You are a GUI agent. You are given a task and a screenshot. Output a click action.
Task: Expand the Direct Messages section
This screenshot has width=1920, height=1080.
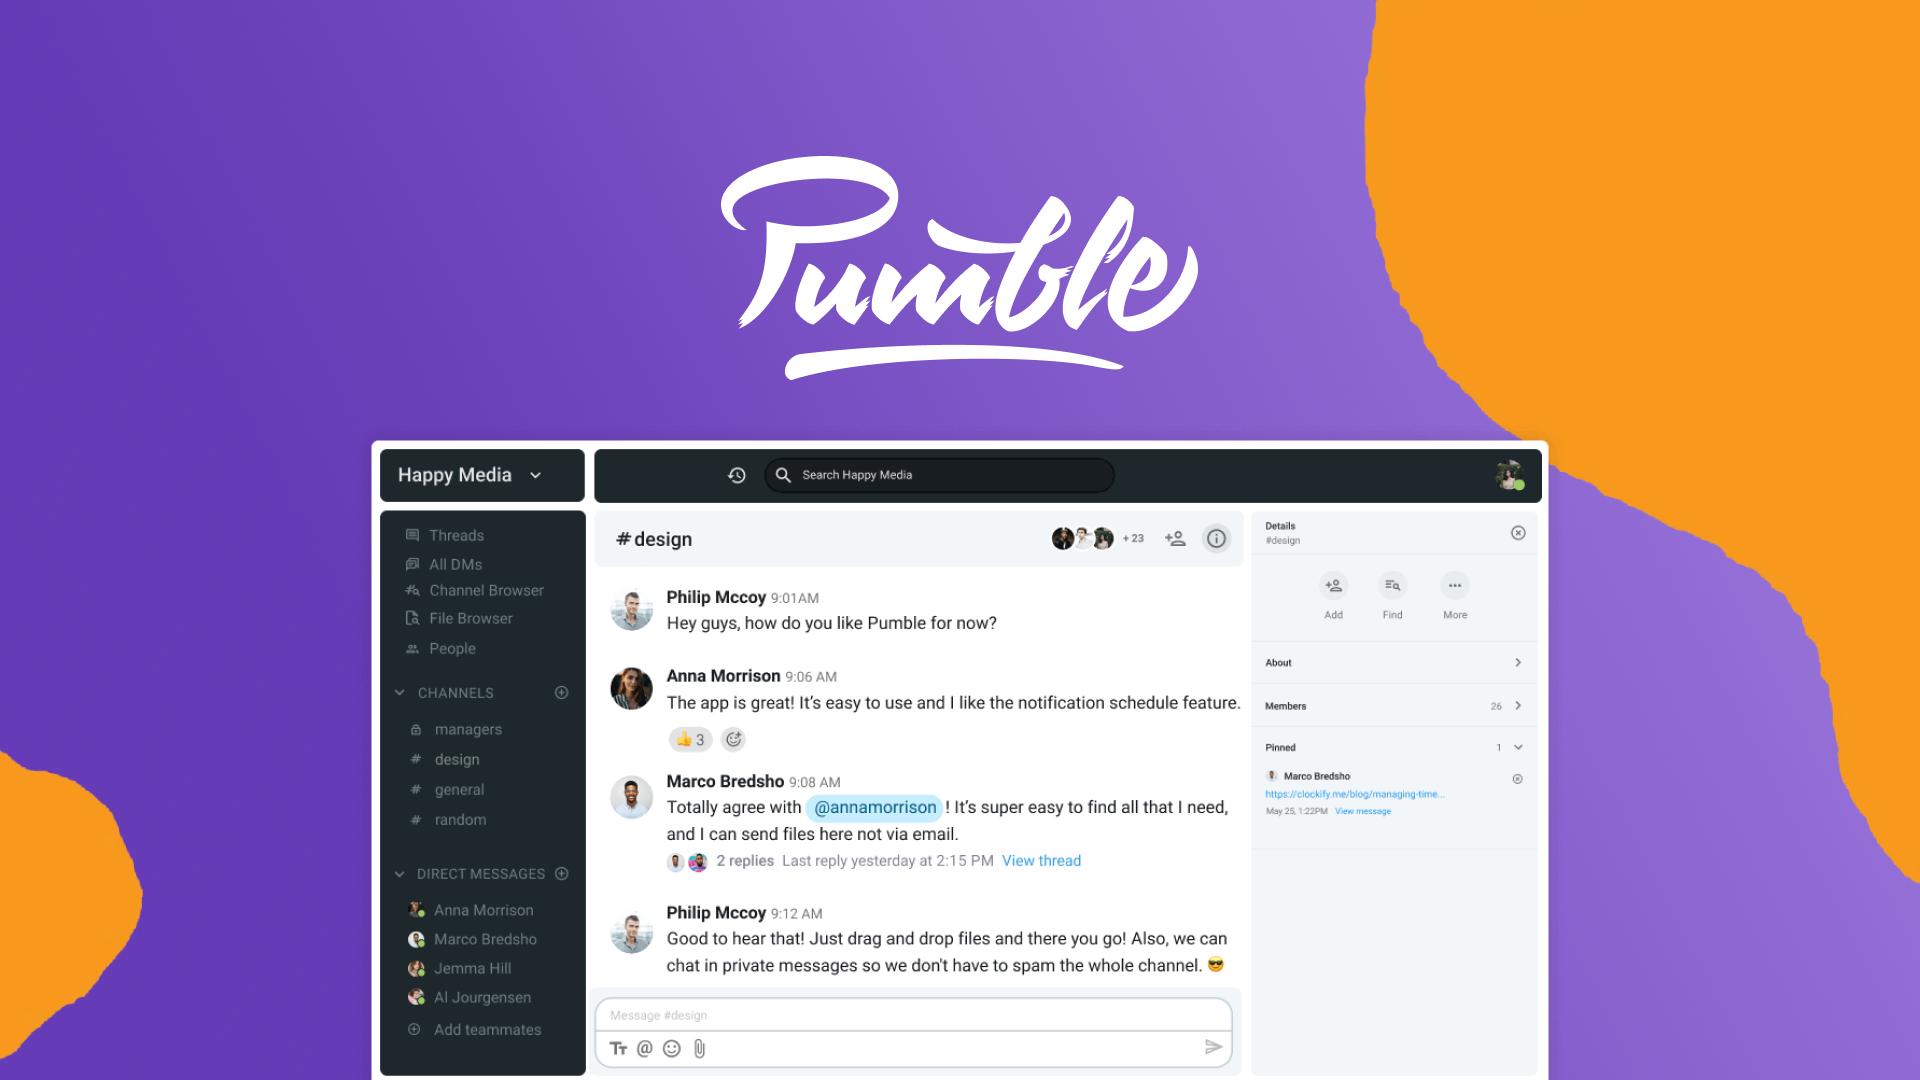click(400, 873)
